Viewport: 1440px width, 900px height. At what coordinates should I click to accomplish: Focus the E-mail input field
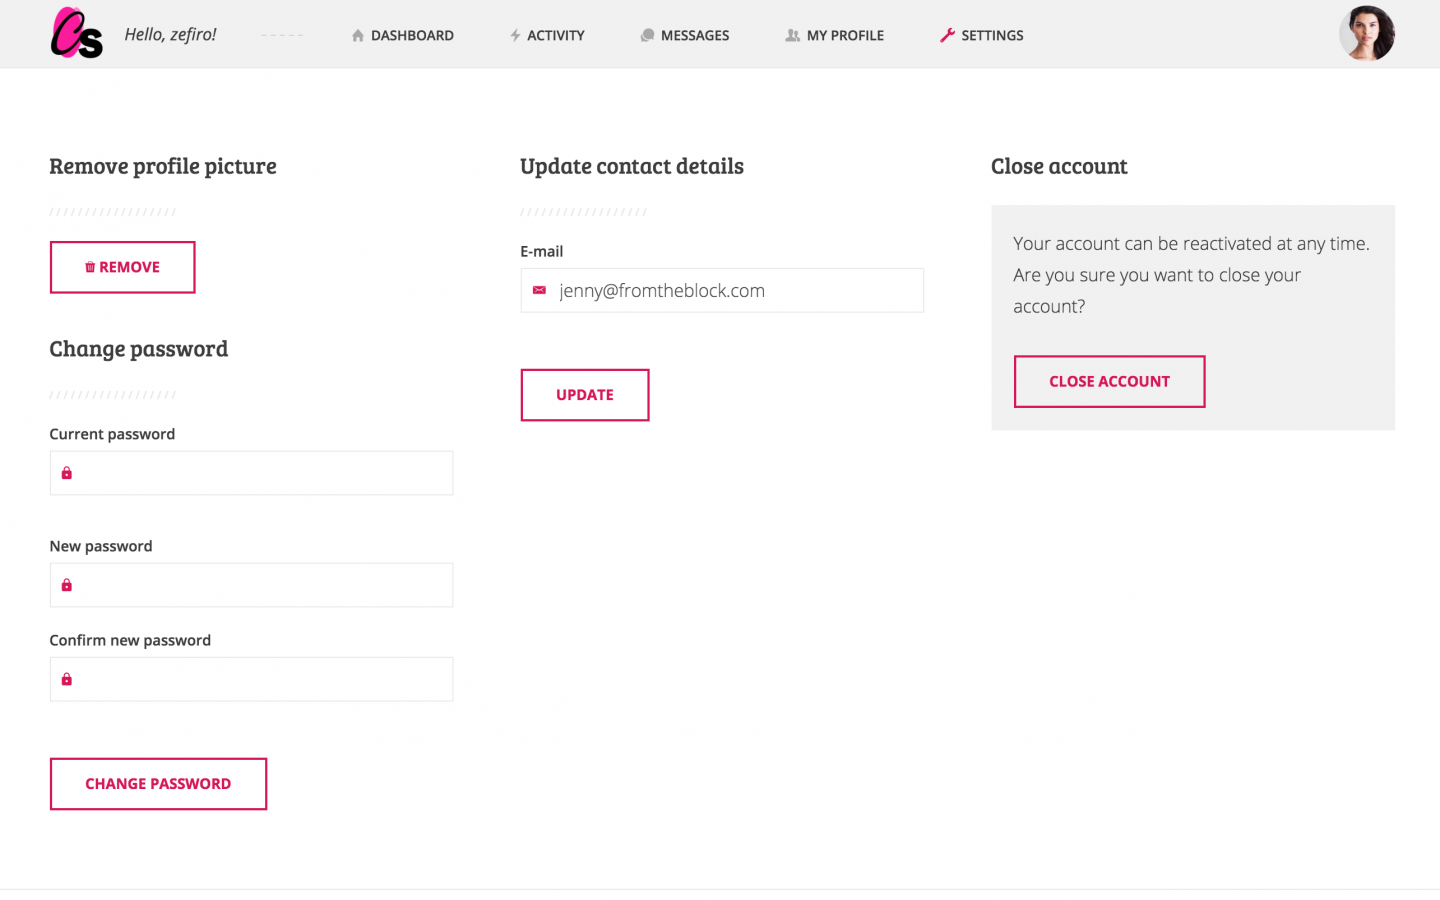722,290
